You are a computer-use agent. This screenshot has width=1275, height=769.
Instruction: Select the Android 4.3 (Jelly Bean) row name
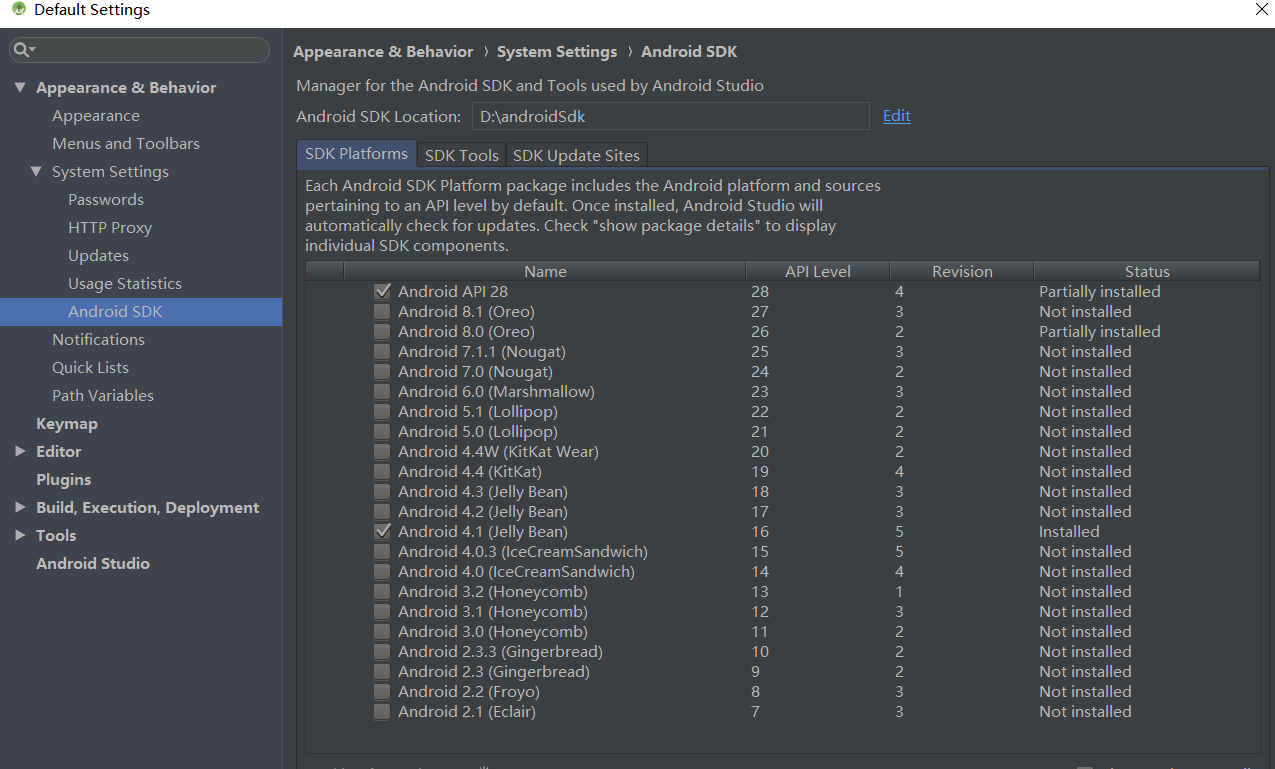[x=483, y=492]
